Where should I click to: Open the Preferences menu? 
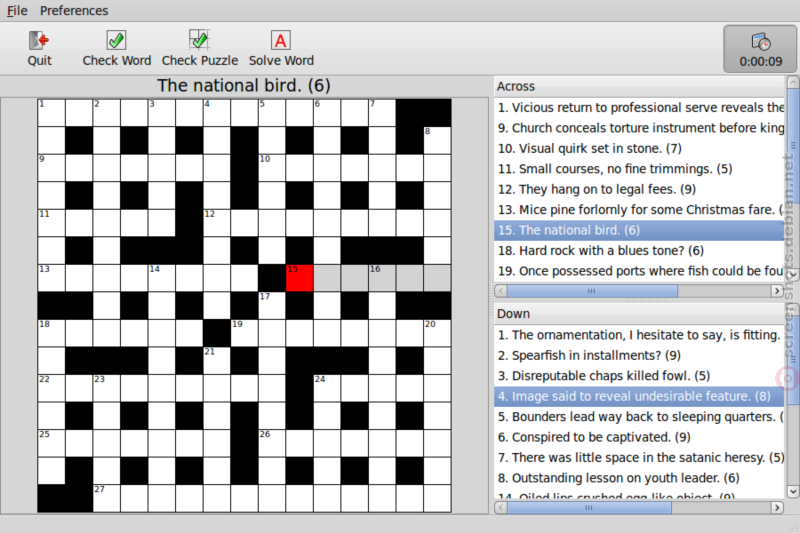point(74,11)
